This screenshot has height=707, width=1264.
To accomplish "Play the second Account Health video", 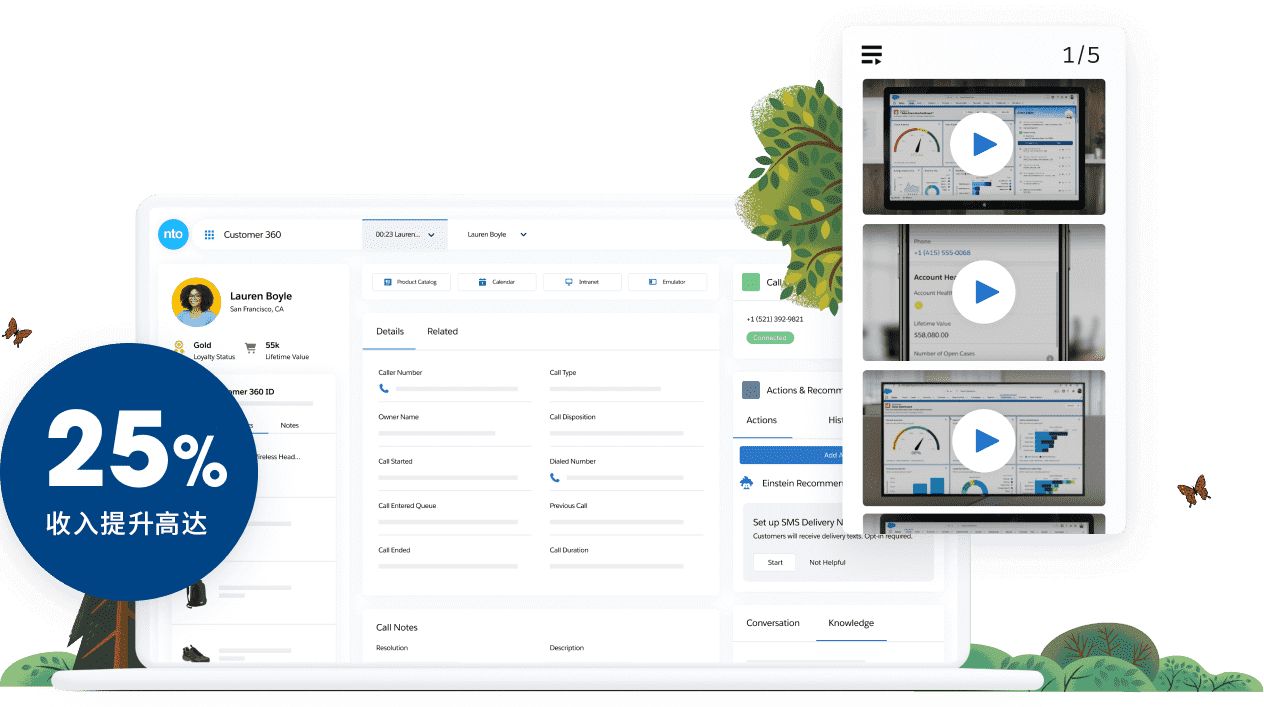I will coord(984,292).
